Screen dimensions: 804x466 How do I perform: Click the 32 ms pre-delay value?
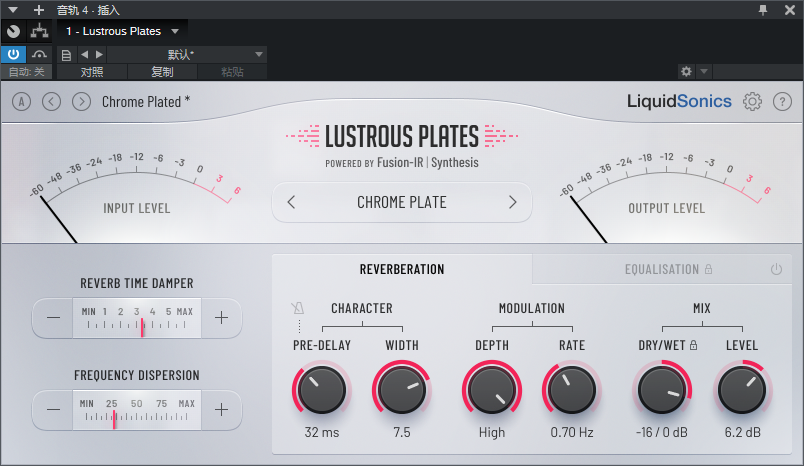tap(321, 432)
